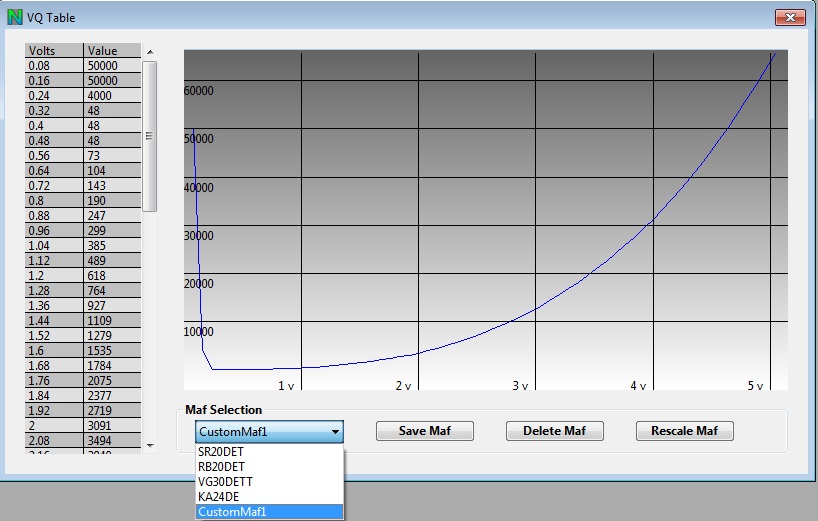This screenshot has height=521, width=818.
Task: Pick VG30DETT from the Maf options
Action: (224, 481)
